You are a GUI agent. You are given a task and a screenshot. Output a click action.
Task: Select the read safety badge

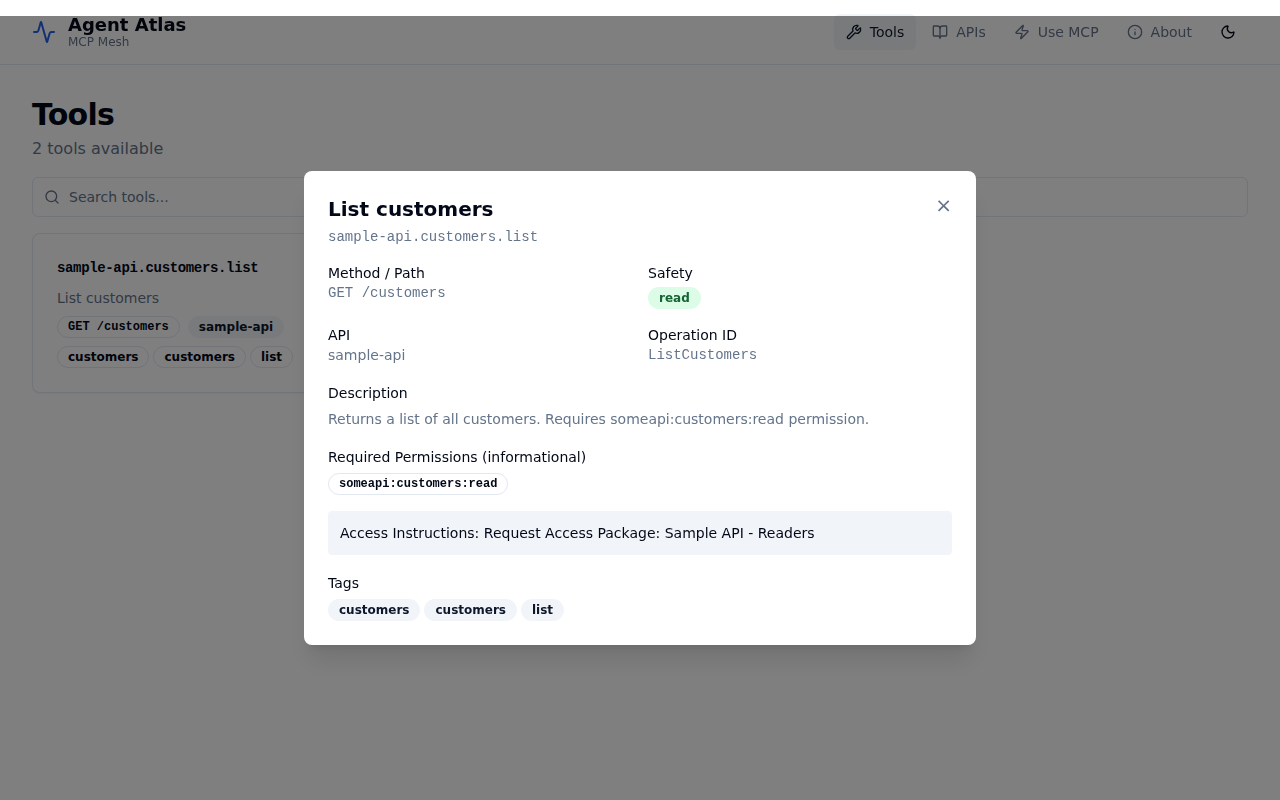coord(674,297)
